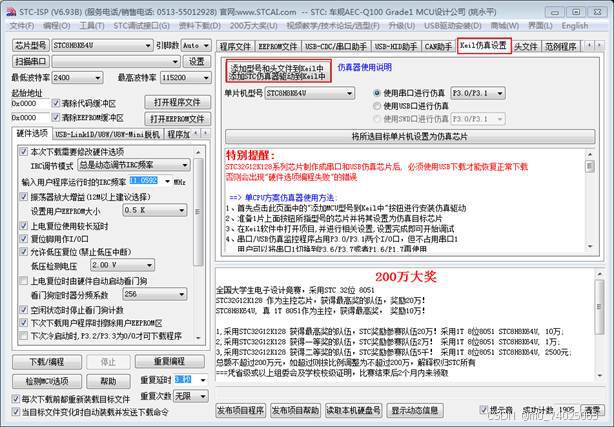
Task: Open IRC调节模式 dropdown
Action: [134, 165]
